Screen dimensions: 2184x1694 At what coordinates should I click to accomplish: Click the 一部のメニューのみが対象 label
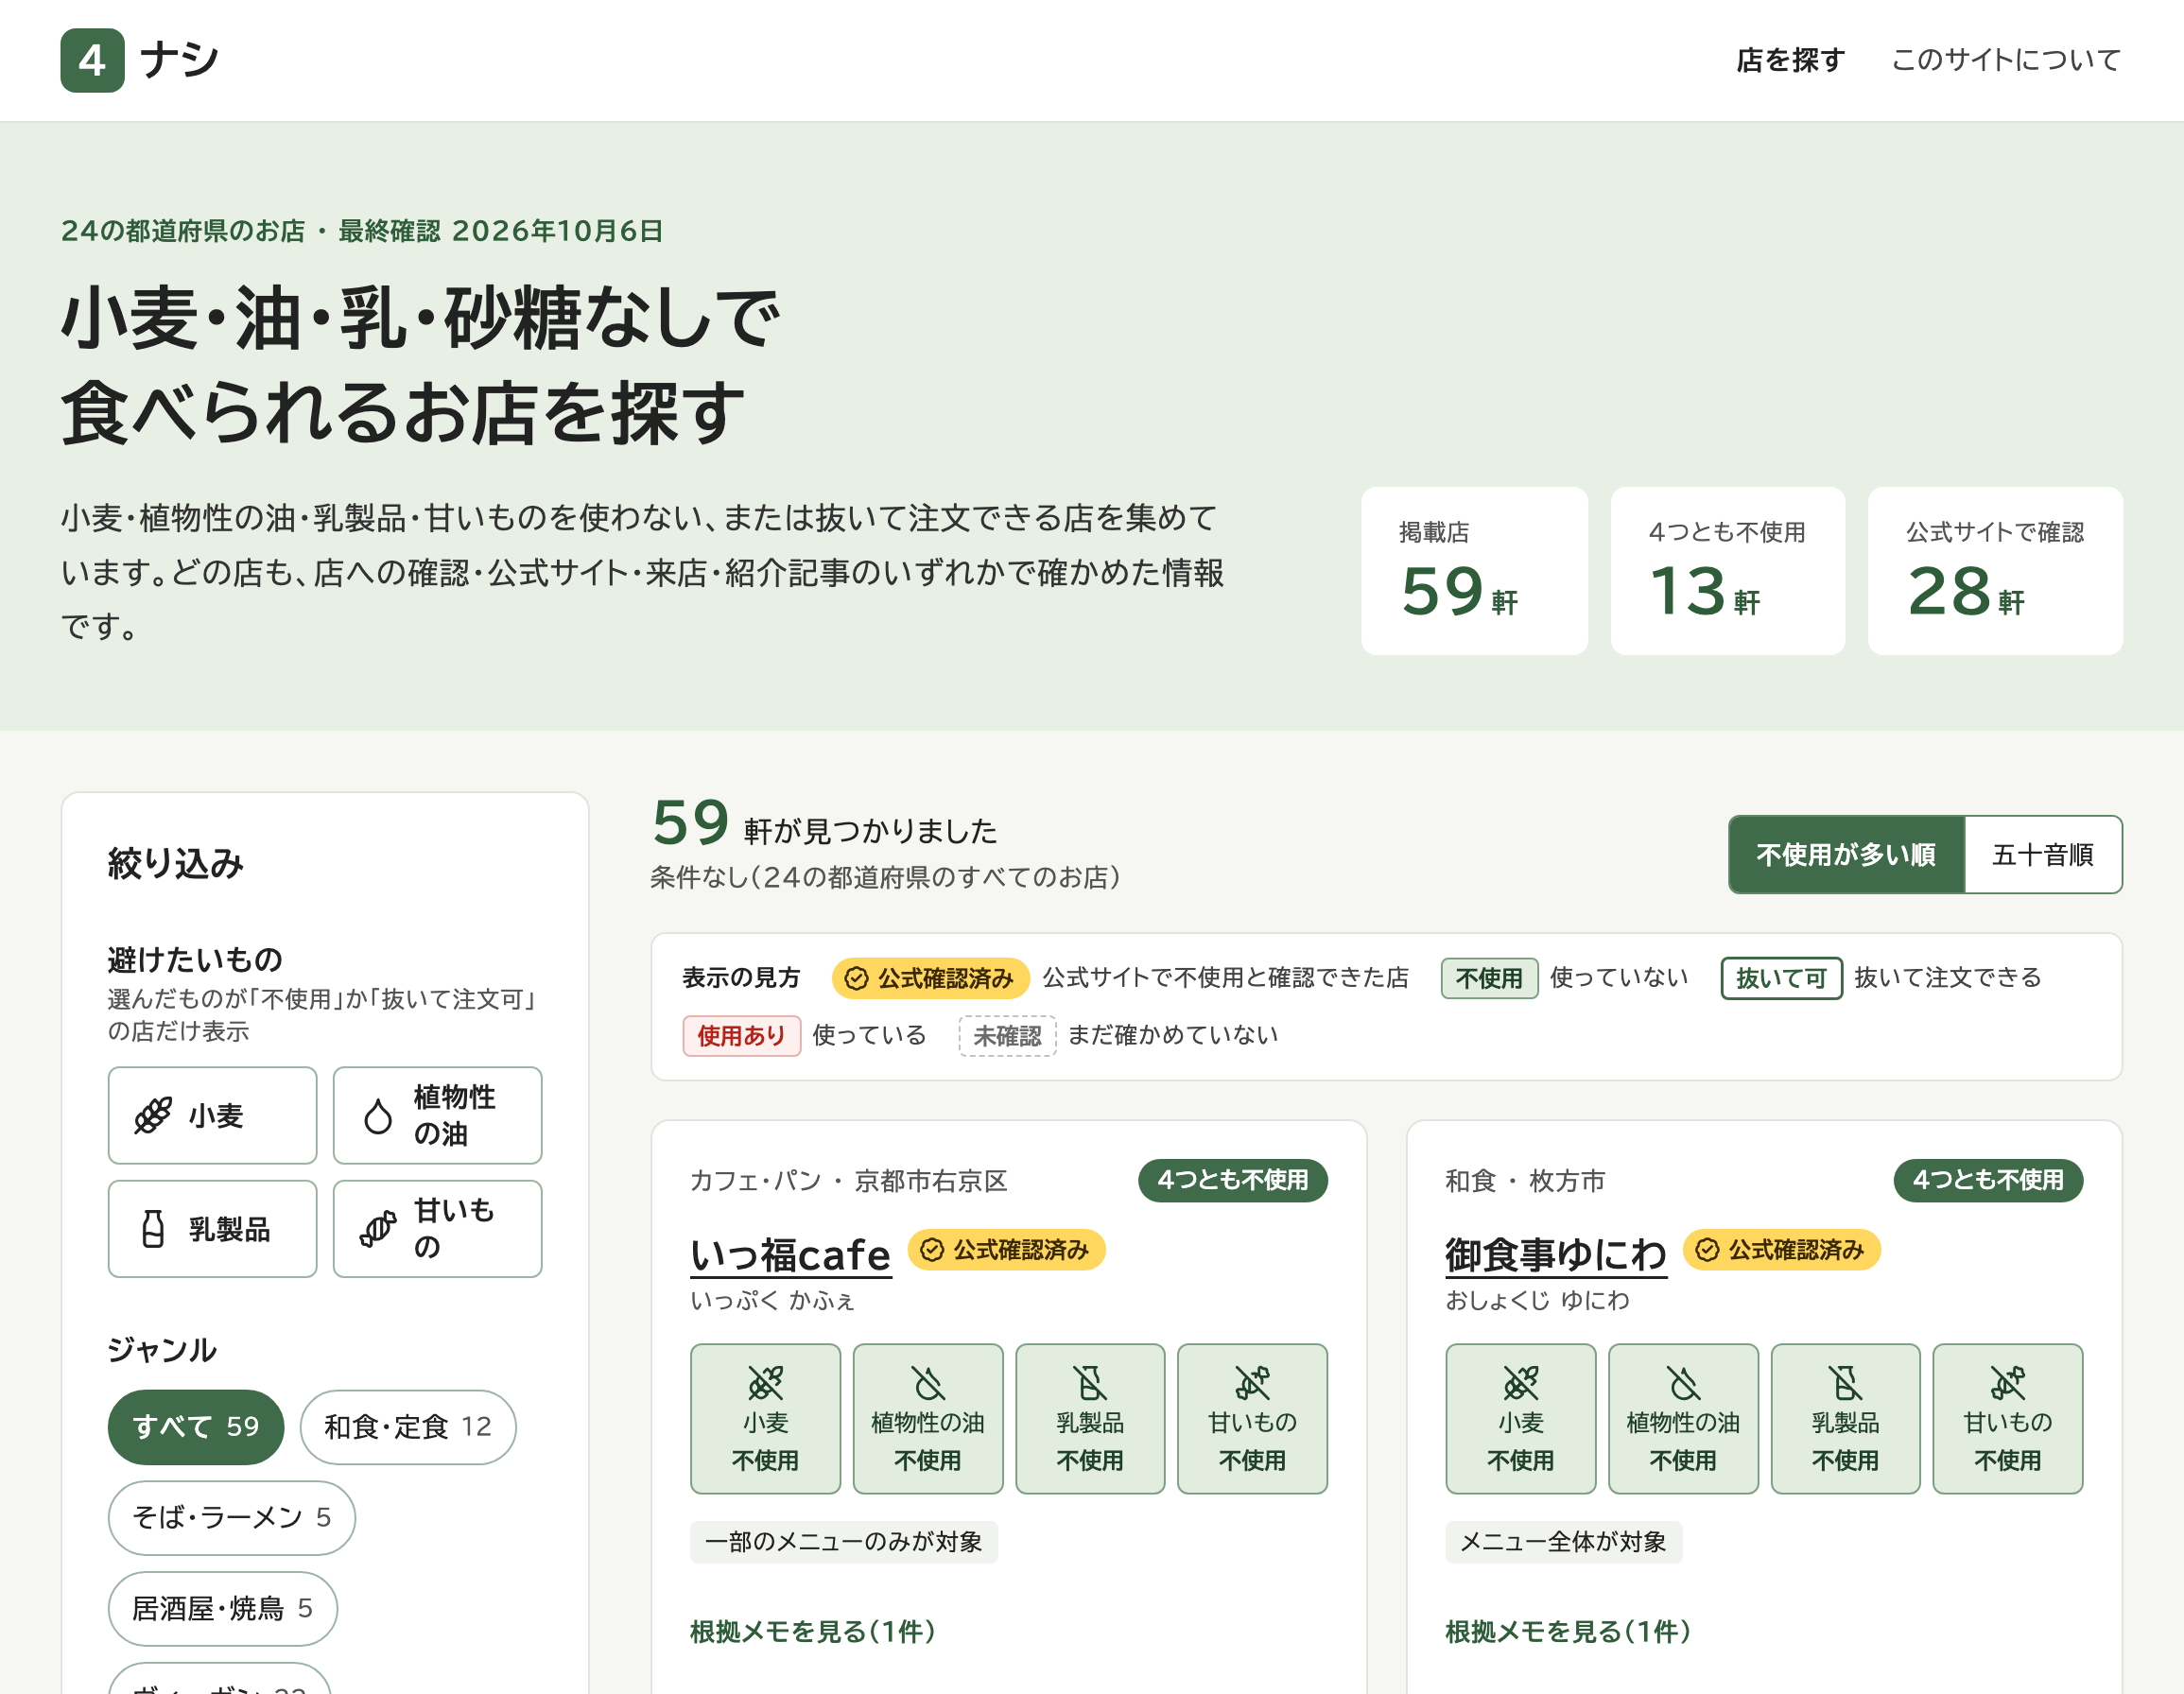(x=843, y=1542)
